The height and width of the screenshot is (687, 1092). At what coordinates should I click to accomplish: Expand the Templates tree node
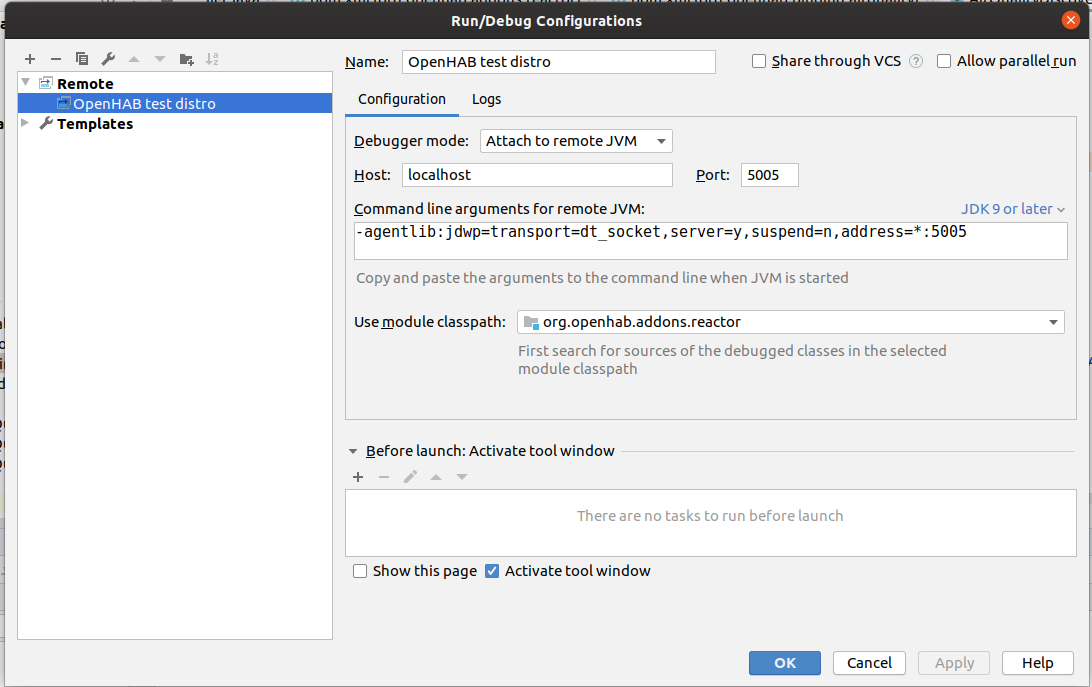tap(26, 124)
